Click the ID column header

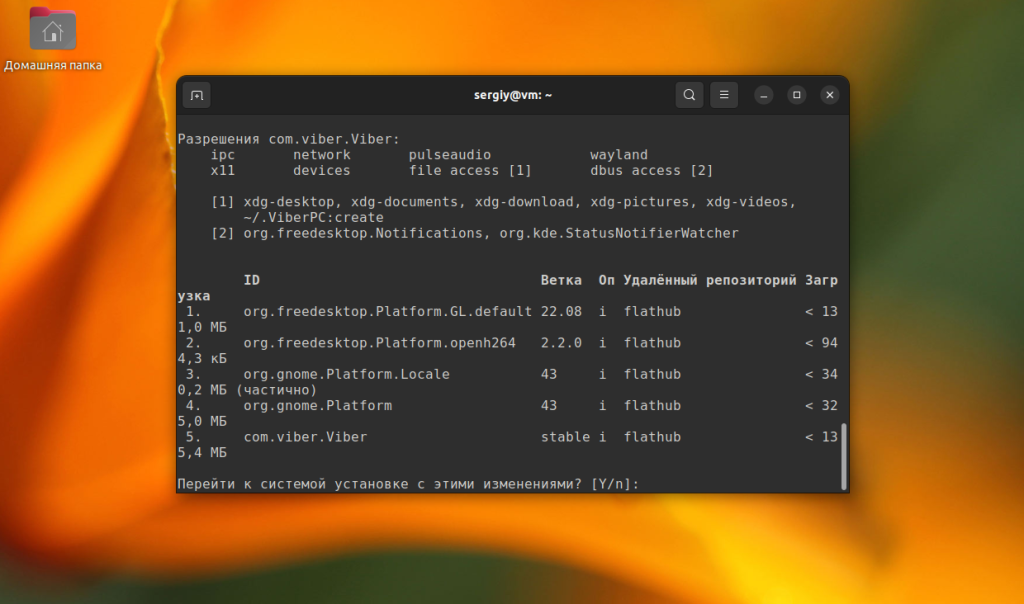pos(251,280)
